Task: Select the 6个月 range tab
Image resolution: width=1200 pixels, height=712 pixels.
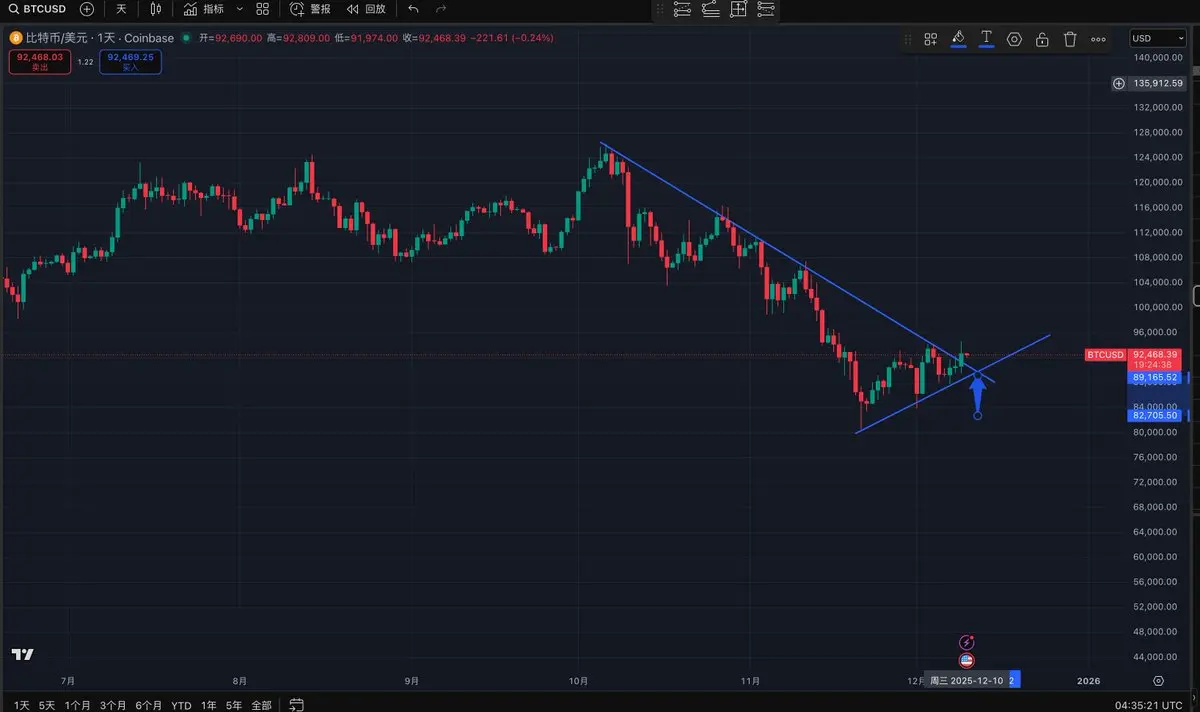Action: (x=148, y=705)
